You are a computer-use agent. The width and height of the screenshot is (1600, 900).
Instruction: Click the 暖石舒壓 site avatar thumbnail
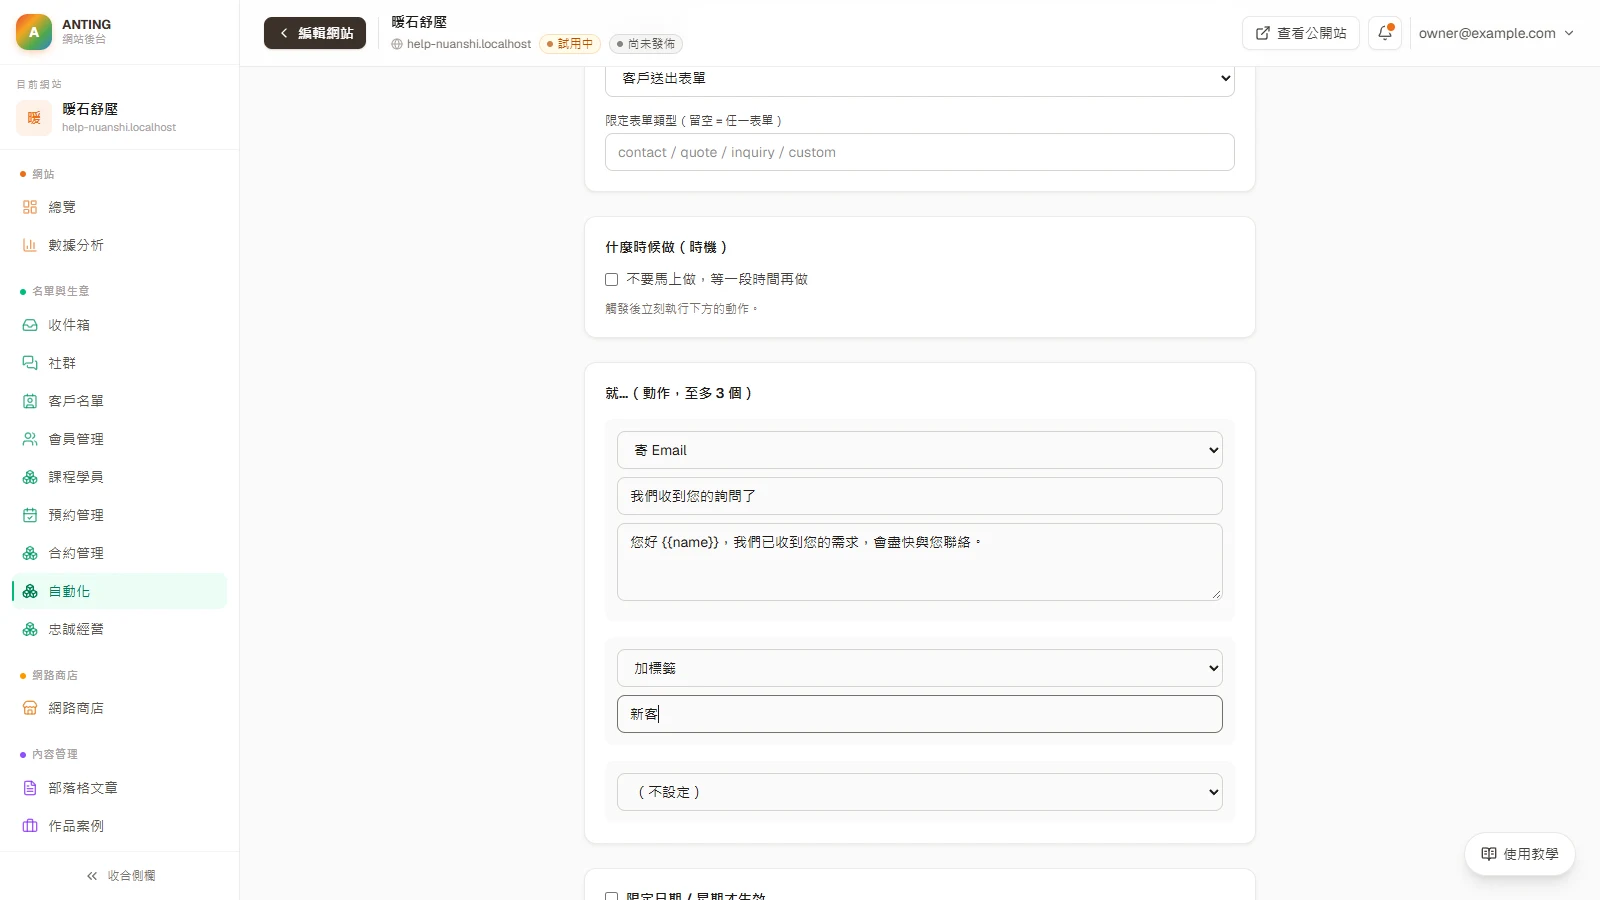click(34, 118)
